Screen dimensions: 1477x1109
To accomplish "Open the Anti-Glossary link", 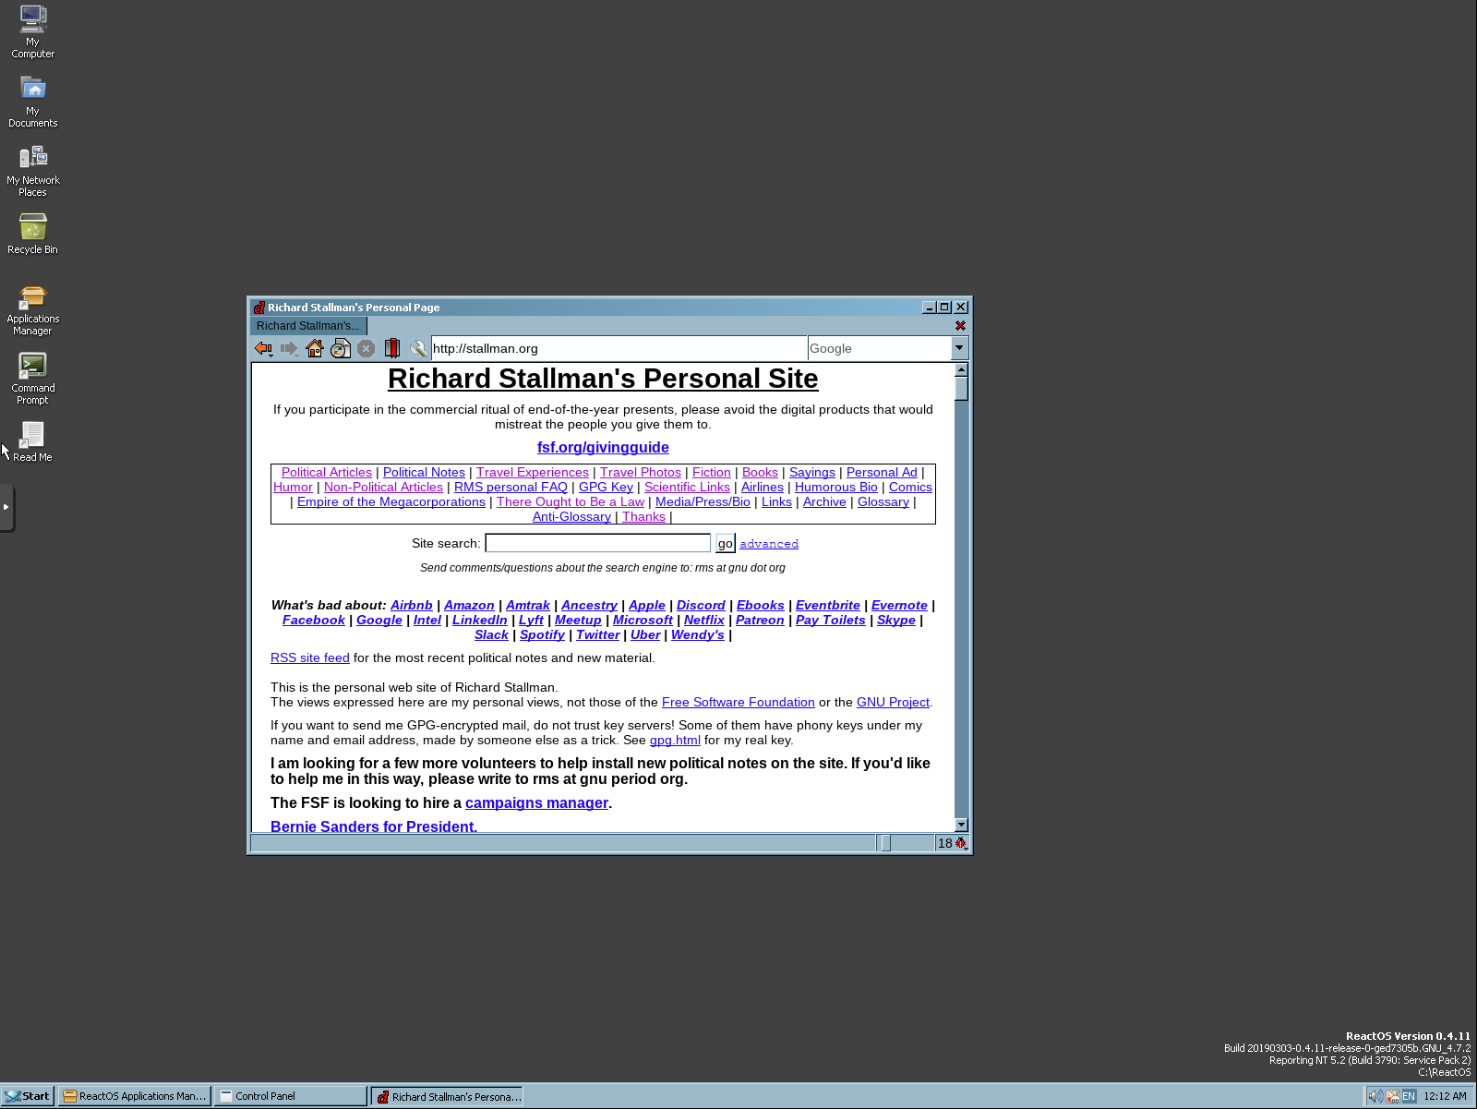I will (x=572, y=517).
